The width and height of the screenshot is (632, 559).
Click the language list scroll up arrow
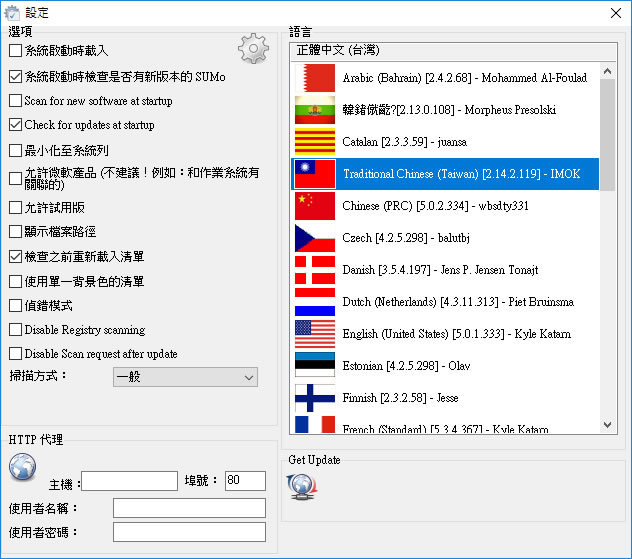(607, 71)
